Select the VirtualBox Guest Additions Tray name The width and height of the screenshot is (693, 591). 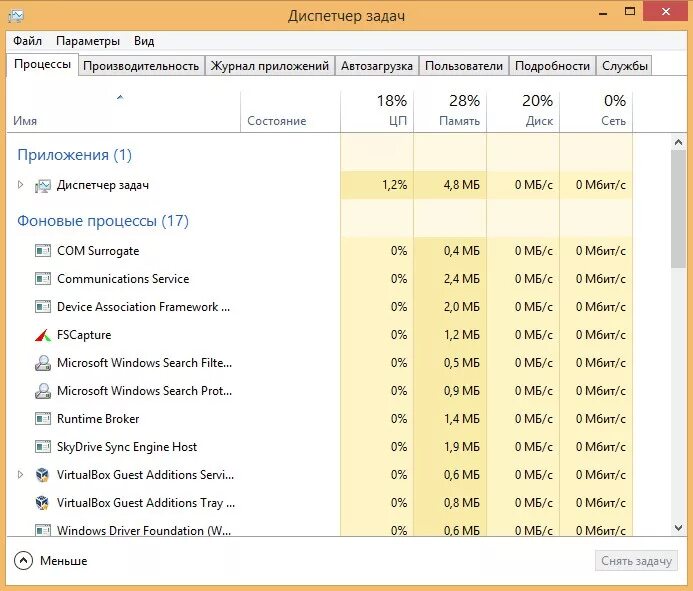(146, 503)
